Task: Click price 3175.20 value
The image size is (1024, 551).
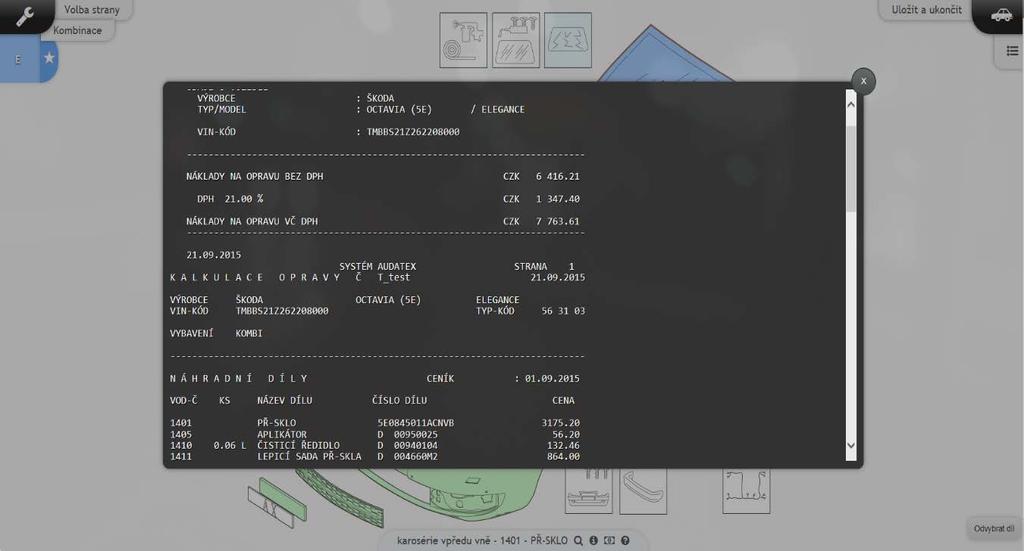Action: (x=560, y=423)
